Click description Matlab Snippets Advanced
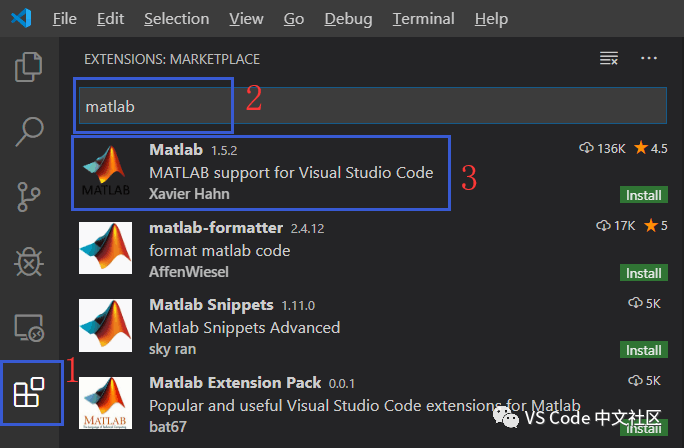Screen dimensions: 684x448 [244, 328]
